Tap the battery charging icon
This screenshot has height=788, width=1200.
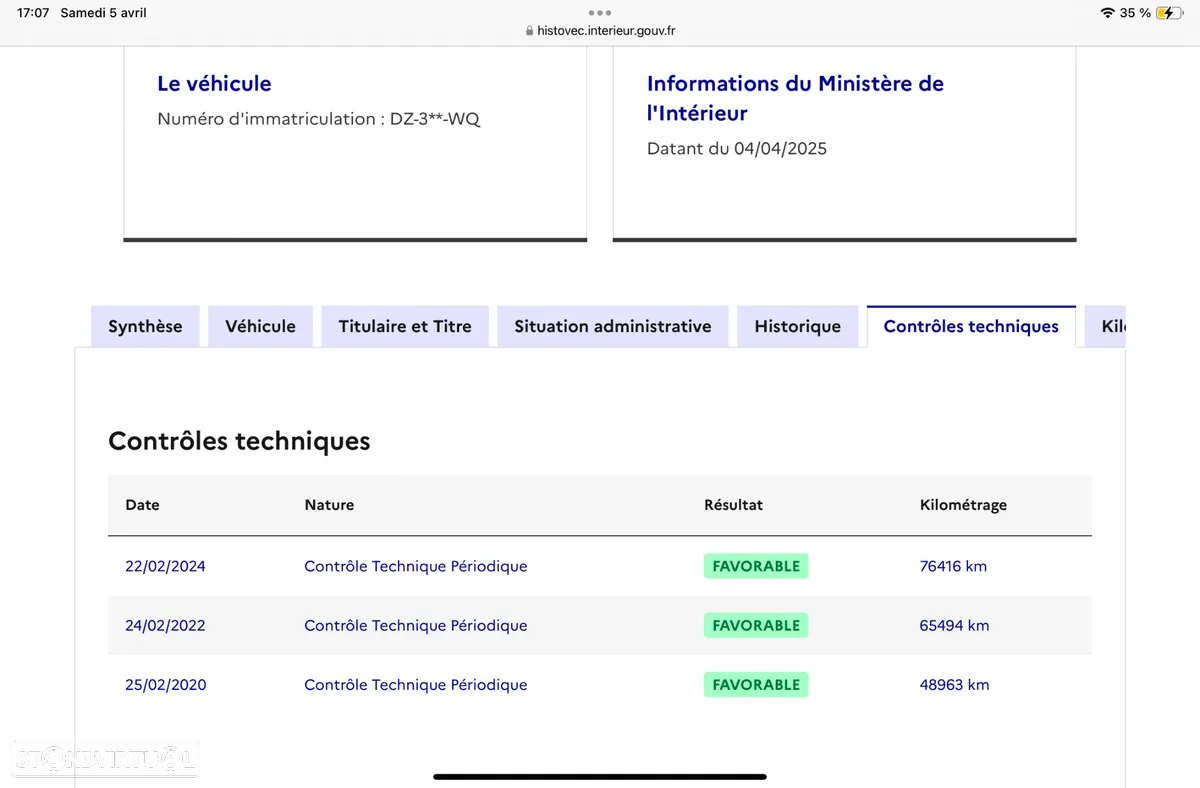[1169, 13]
